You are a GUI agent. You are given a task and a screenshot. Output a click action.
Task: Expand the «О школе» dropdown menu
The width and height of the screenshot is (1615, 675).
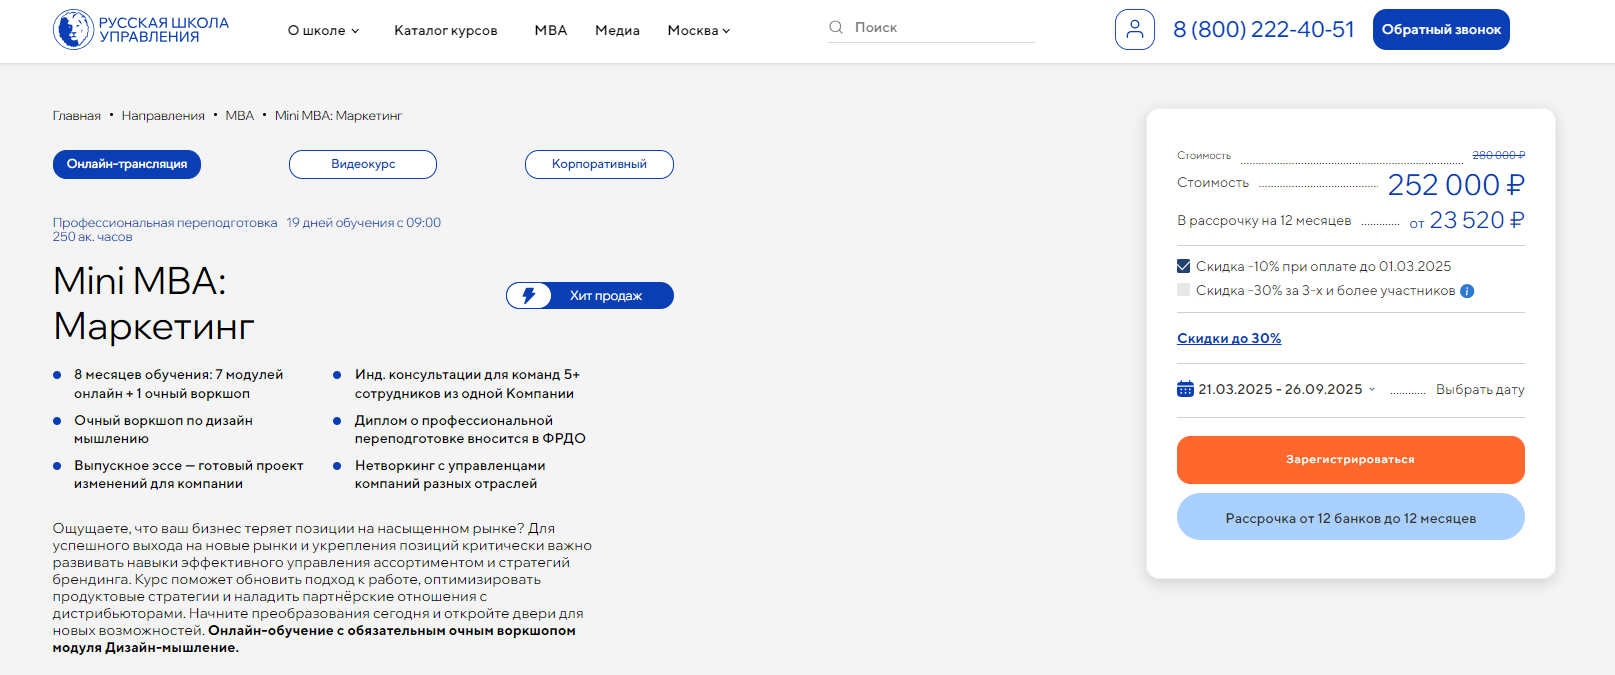tap(323, 31)
